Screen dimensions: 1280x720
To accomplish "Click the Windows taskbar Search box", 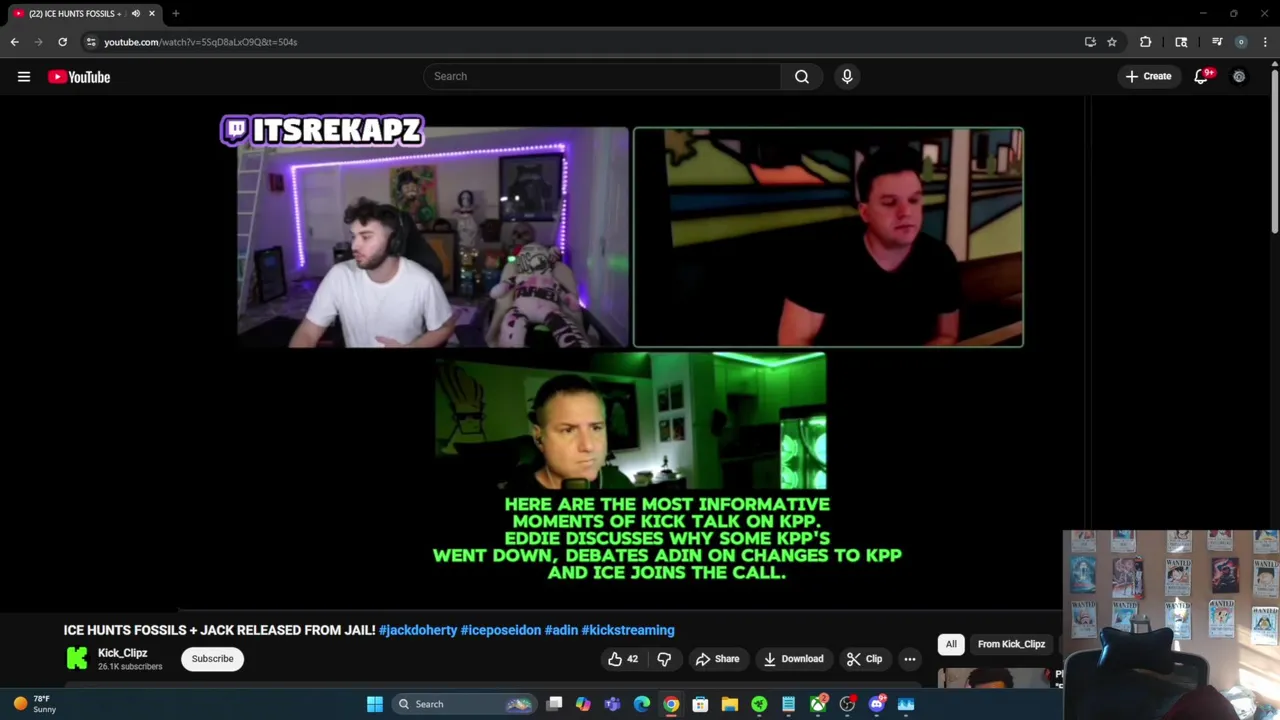I will click(465, 704).
